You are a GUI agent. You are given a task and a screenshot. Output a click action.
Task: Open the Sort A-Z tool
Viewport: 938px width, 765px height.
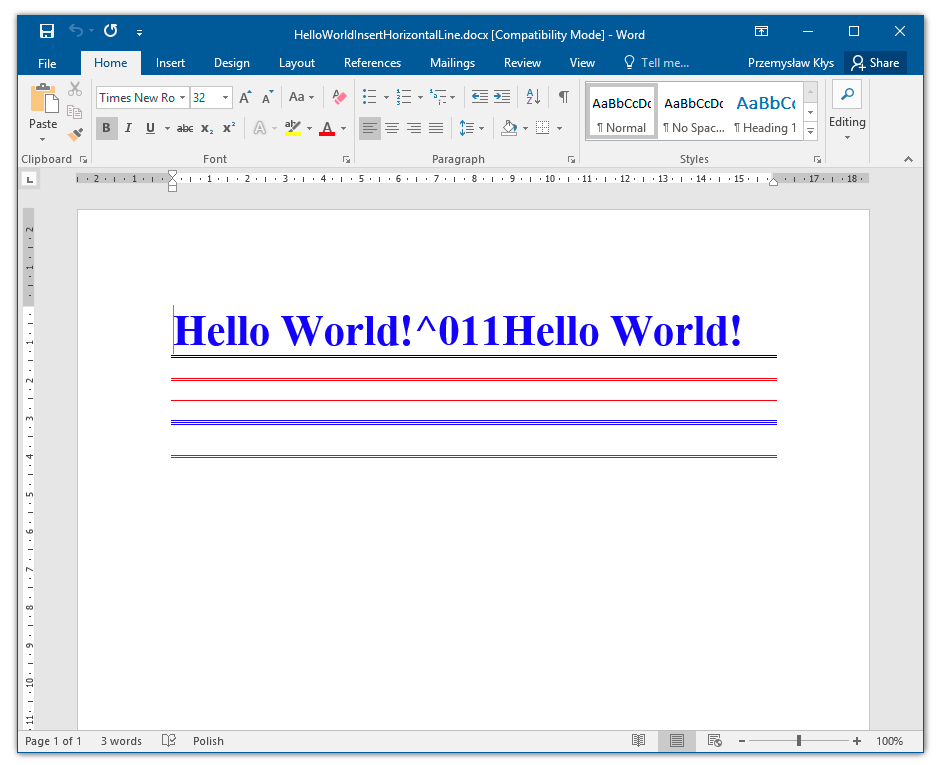[533, 97]
